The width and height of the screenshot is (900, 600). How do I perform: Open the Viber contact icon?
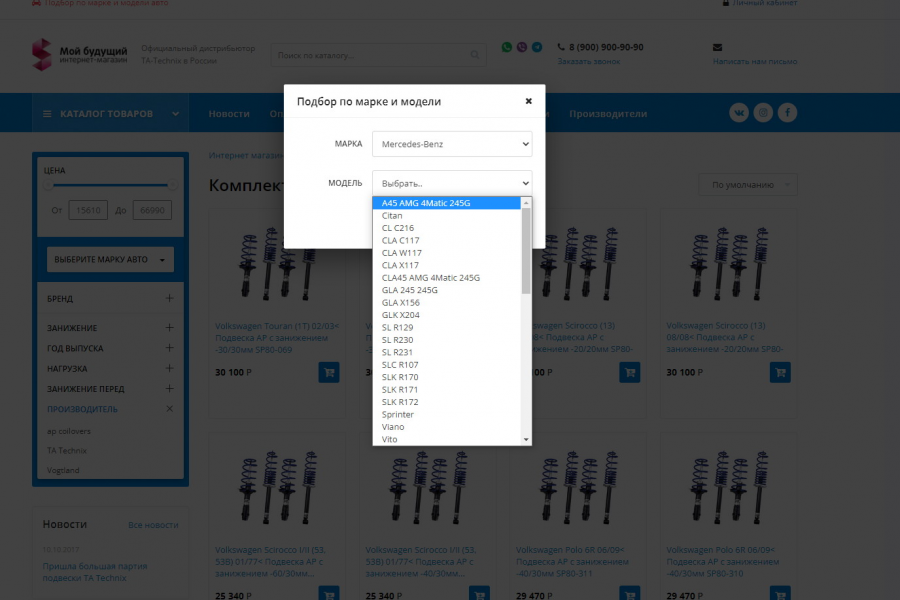coord(522,47)
